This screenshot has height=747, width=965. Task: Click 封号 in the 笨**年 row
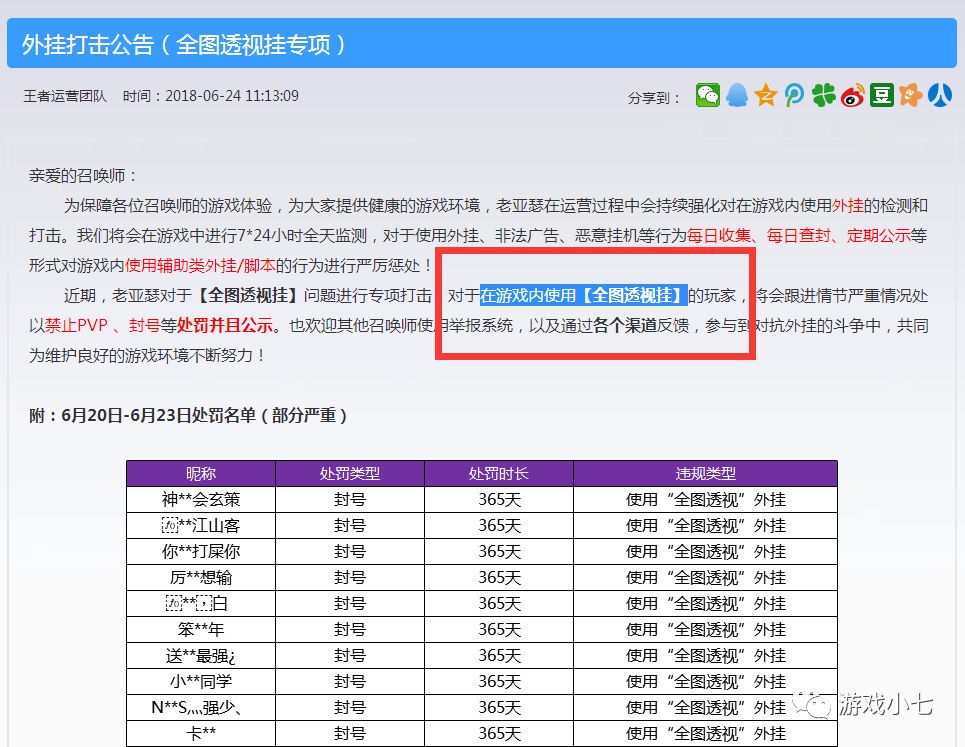(x=350, y=629)
